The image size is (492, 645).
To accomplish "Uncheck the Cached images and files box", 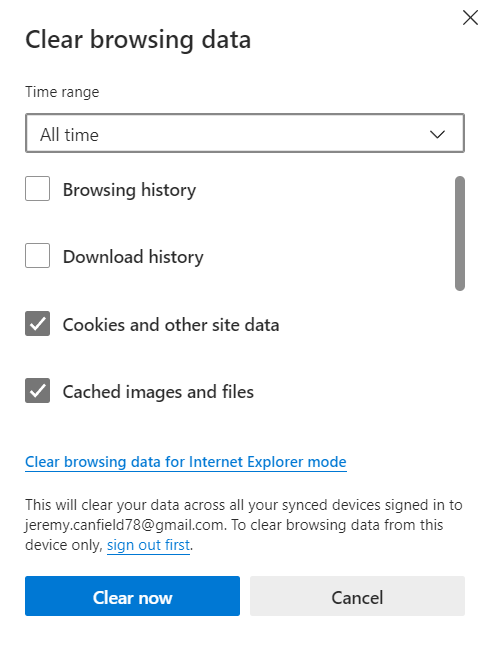I will pos(37,390).
